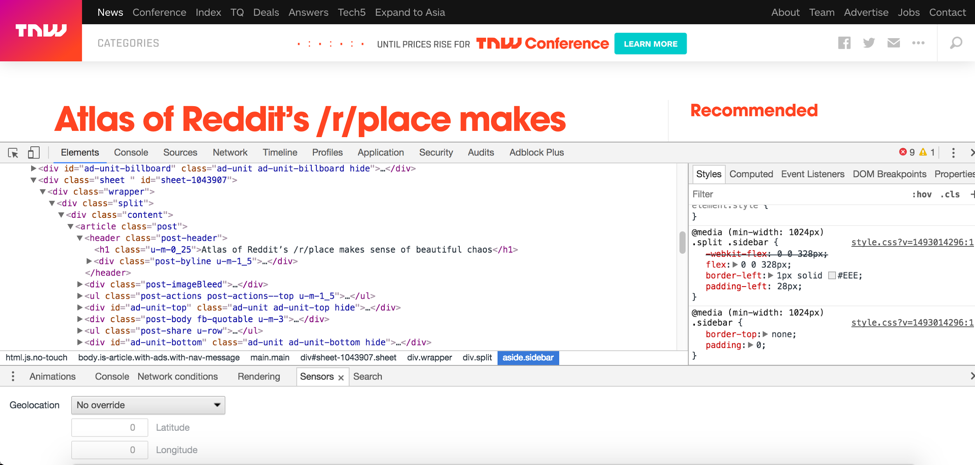
Task: Open Network conditions drawer tab
Action: [x=178, y=377]
